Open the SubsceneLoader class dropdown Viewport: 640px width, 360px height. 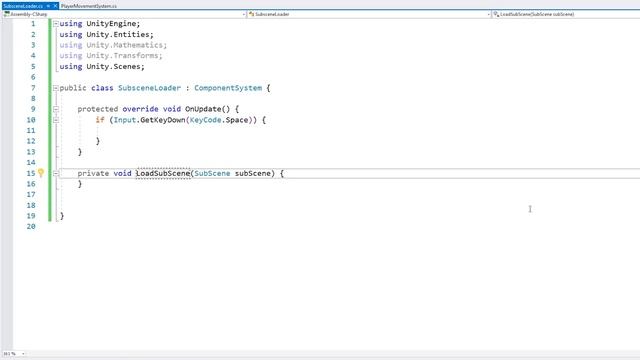(369, 14)
